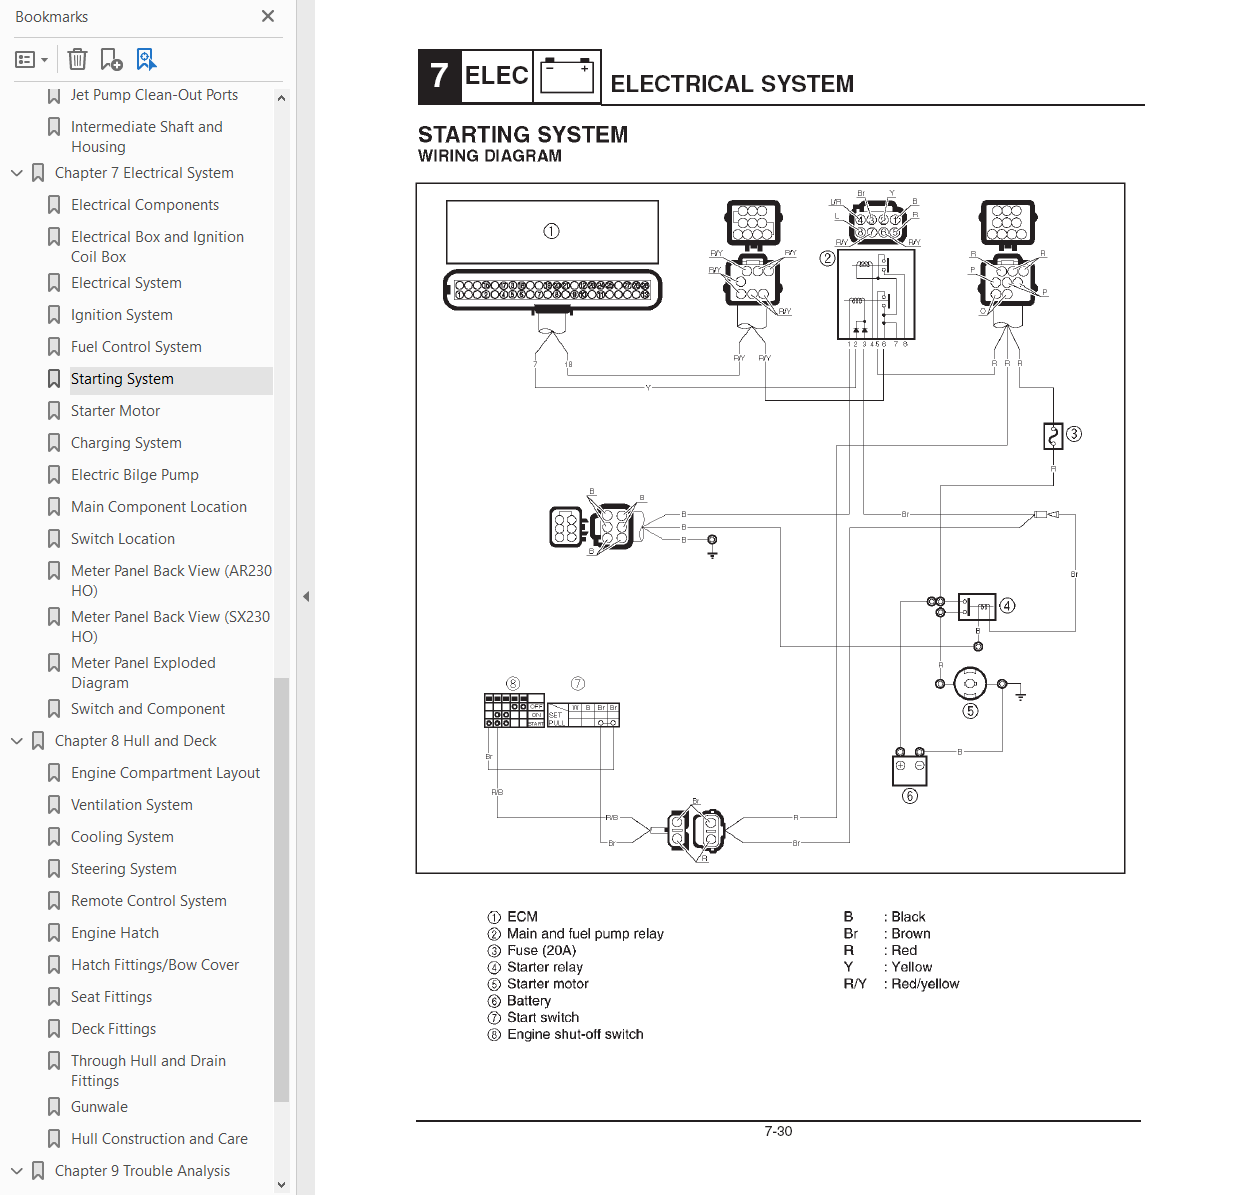Open Starter Motor bookmark
This screenshot has height=1195, width=1240.
[x=115, y=411]
